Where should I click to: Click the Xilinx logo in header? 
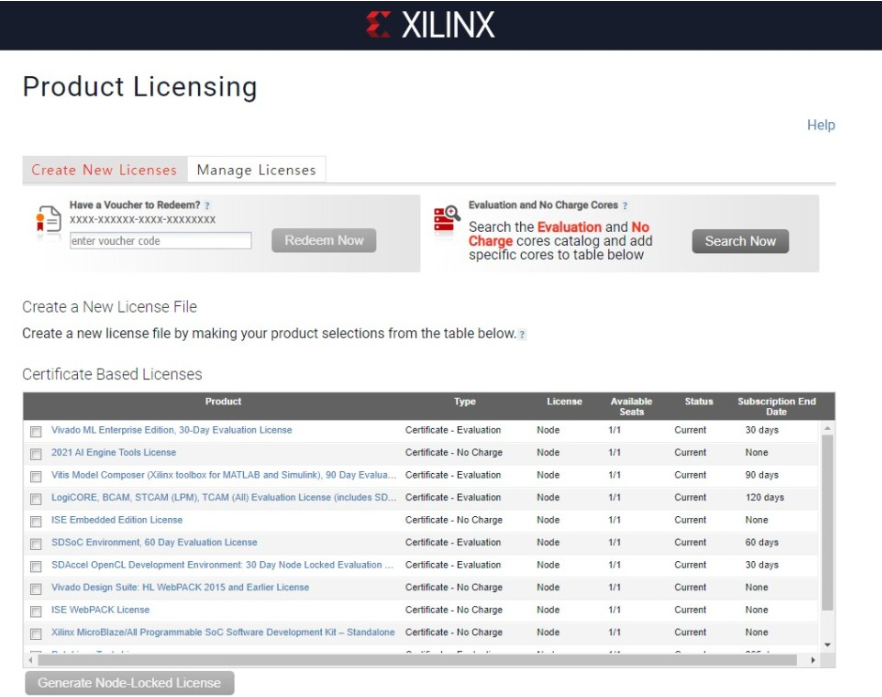tap(430, 25)
